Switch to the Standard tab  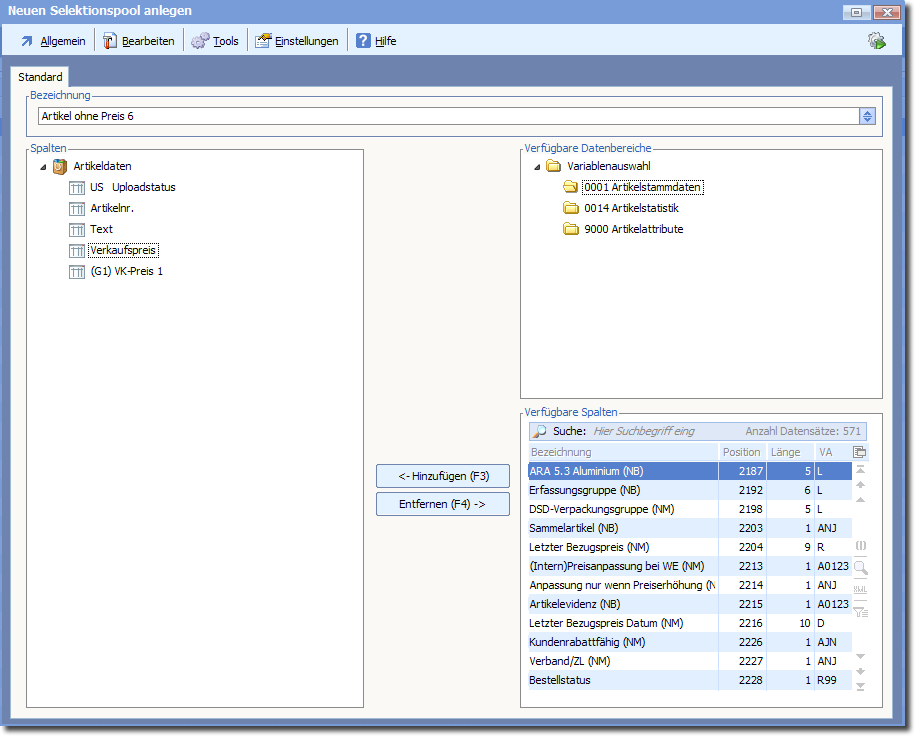tap(40, 77)
